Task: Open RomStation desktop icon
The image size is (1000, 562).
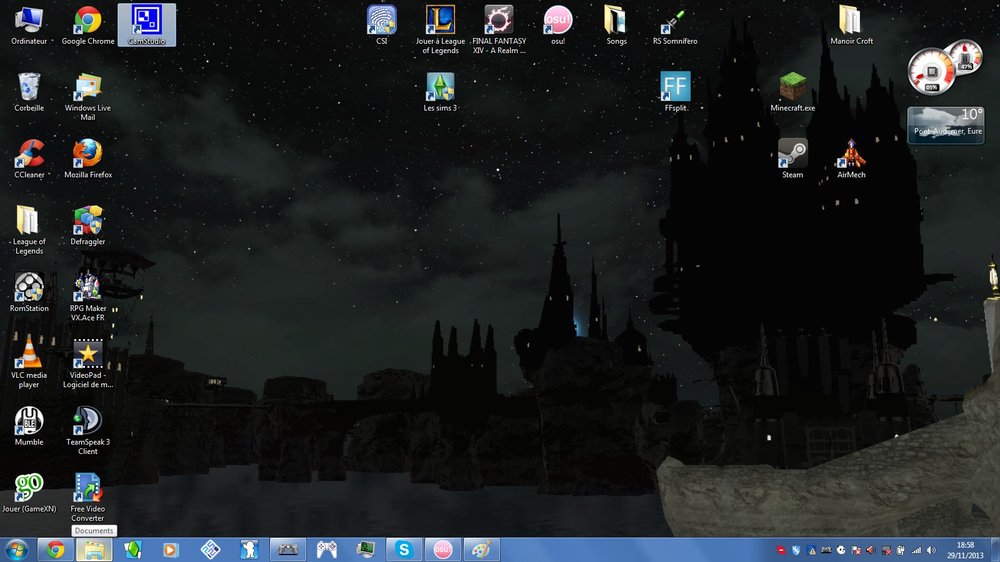Action: [29, 293]
